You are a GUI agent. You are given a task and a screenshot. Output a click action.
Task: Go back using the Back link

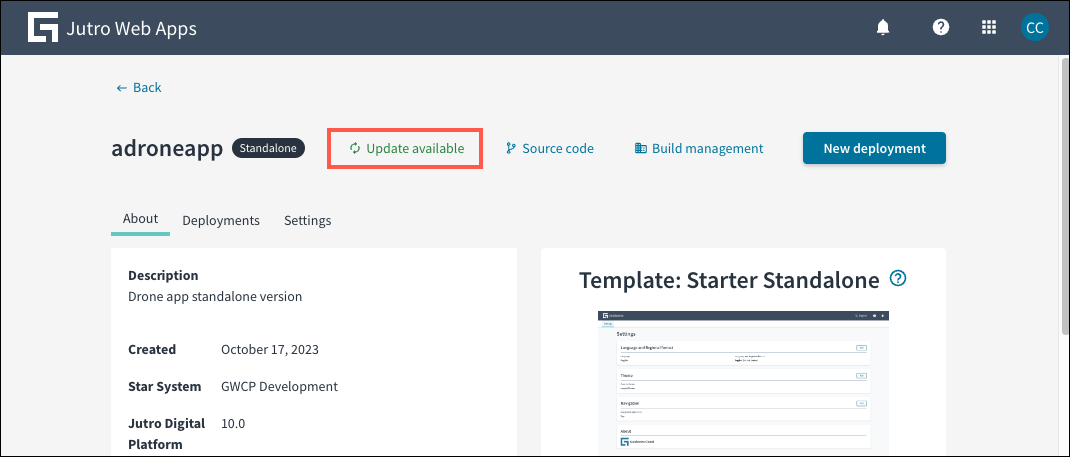[139, 87]
